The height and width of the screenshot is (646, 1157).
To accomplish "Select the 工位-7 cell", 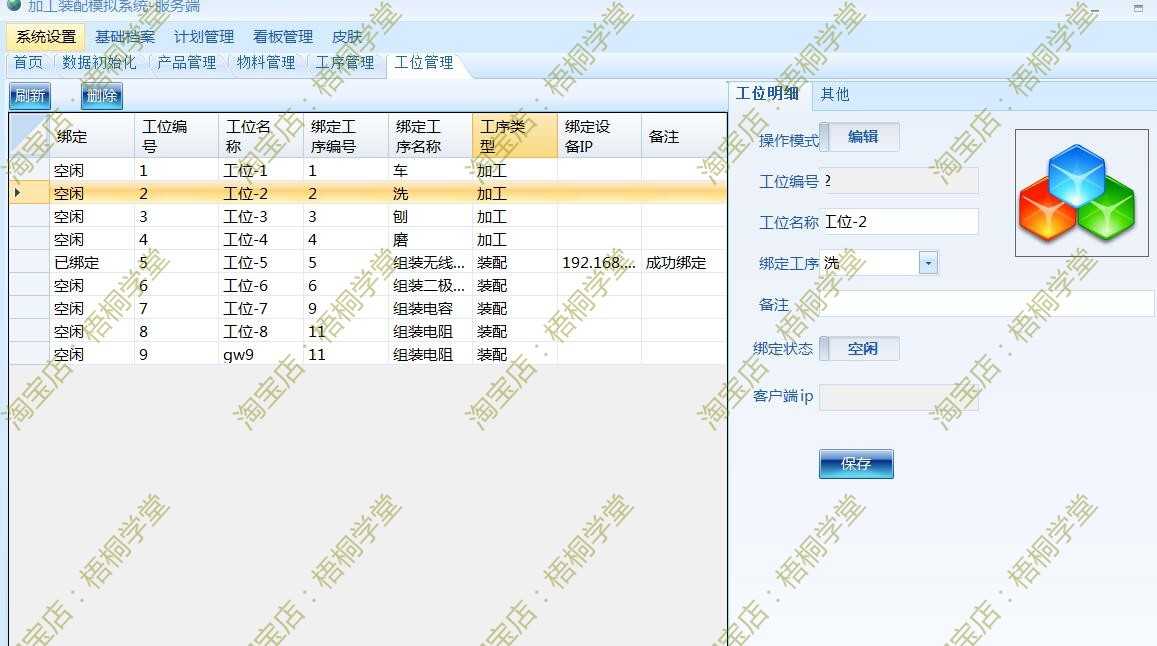I will [261, 308].
